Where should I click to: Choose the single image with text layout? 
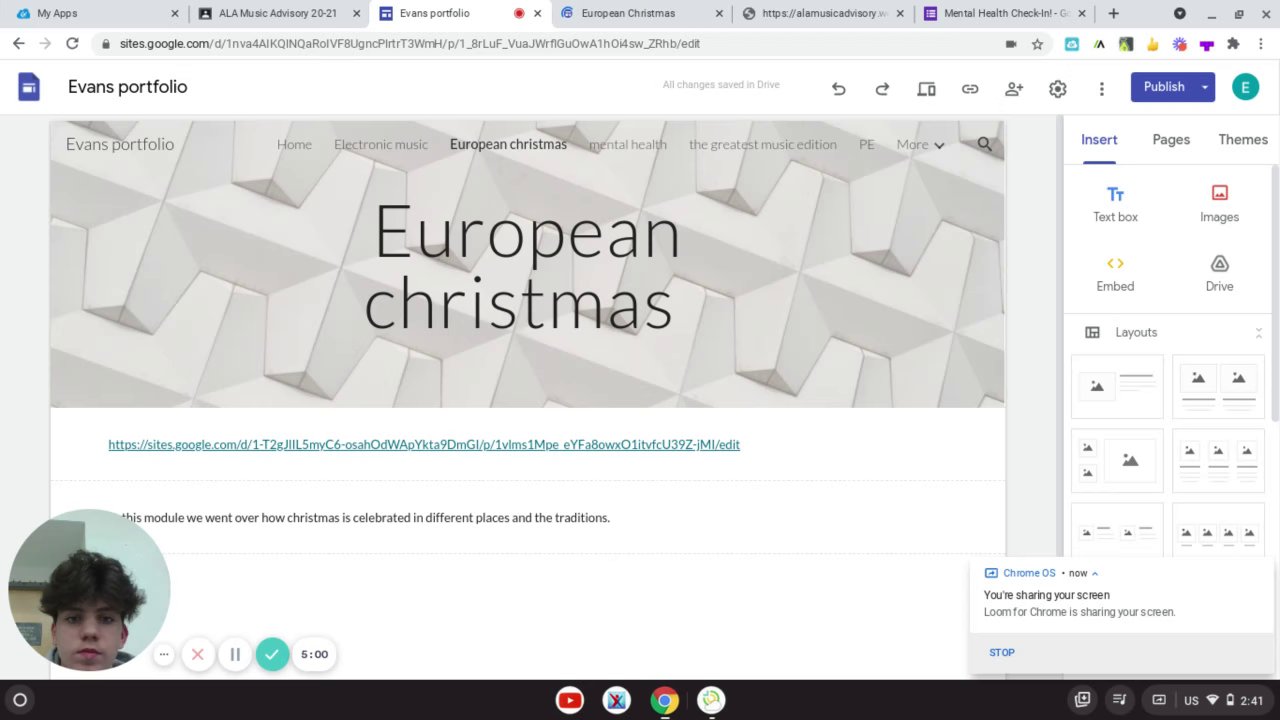[1117, 387]
